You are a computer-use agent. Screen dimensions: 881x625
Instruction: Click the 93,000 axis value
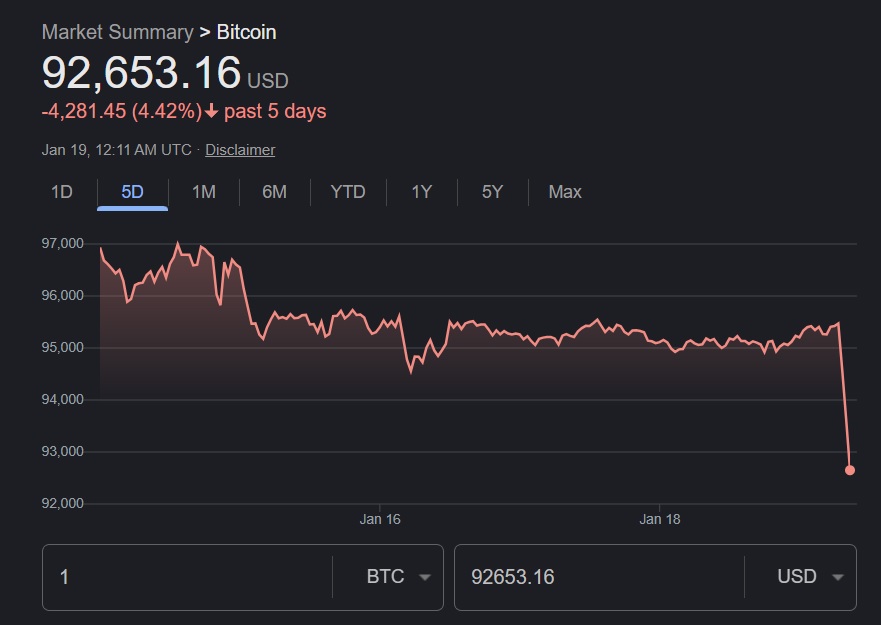[x=62, y=451]
